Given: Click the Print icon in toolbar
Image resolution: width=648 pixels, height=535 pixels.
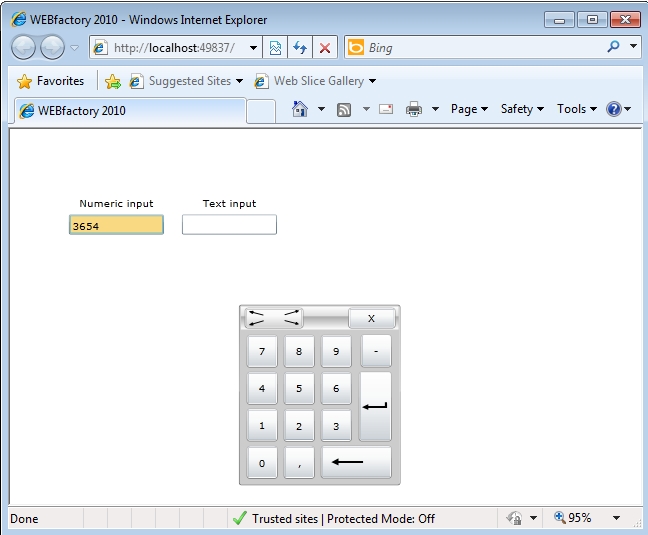Looking at the screenshot, I should coord(414,110).
